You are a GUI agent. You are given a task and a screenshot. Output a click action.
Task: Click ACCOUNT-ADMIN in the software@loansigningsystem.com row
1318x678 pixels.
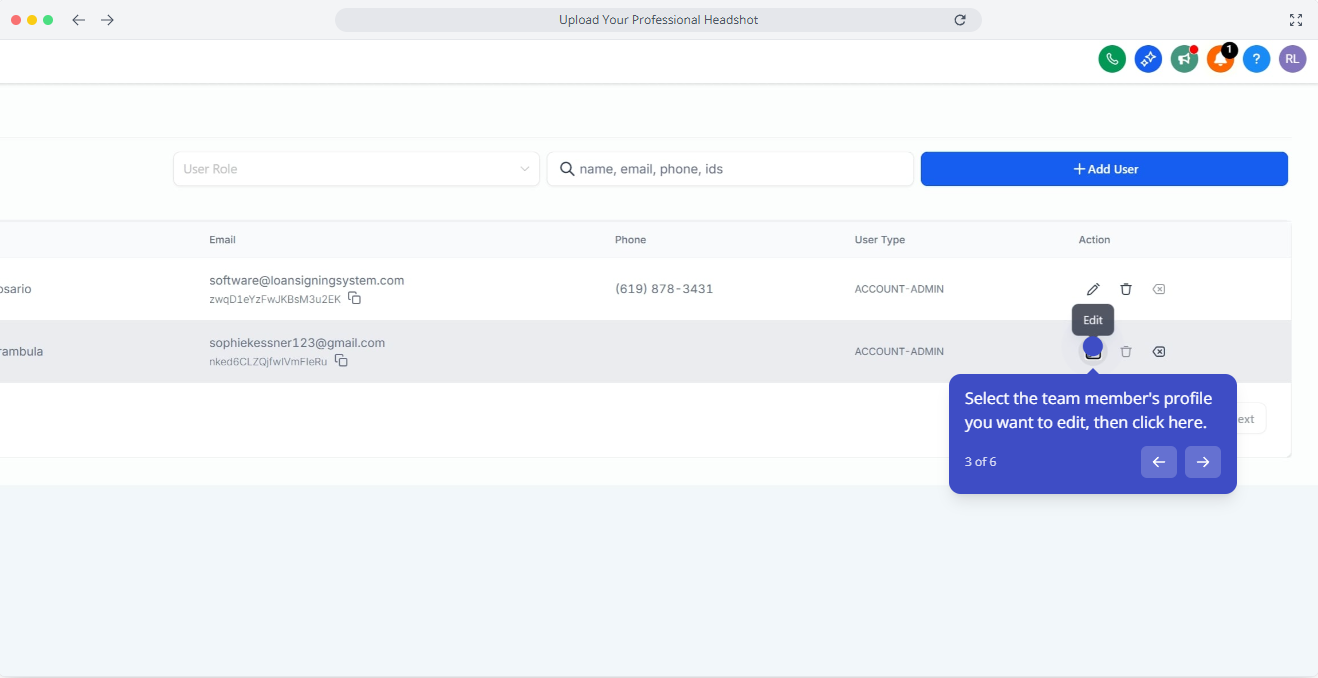tap(899, 289)
